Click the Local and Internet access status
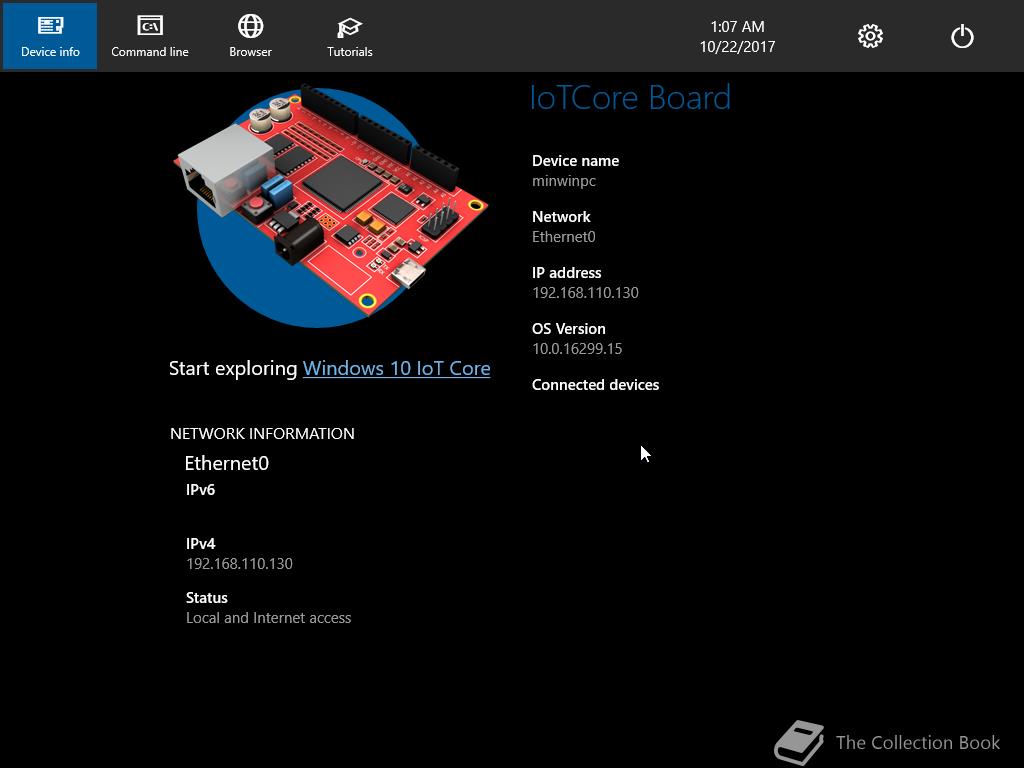The image size is (1024, 768). point(268,618)
